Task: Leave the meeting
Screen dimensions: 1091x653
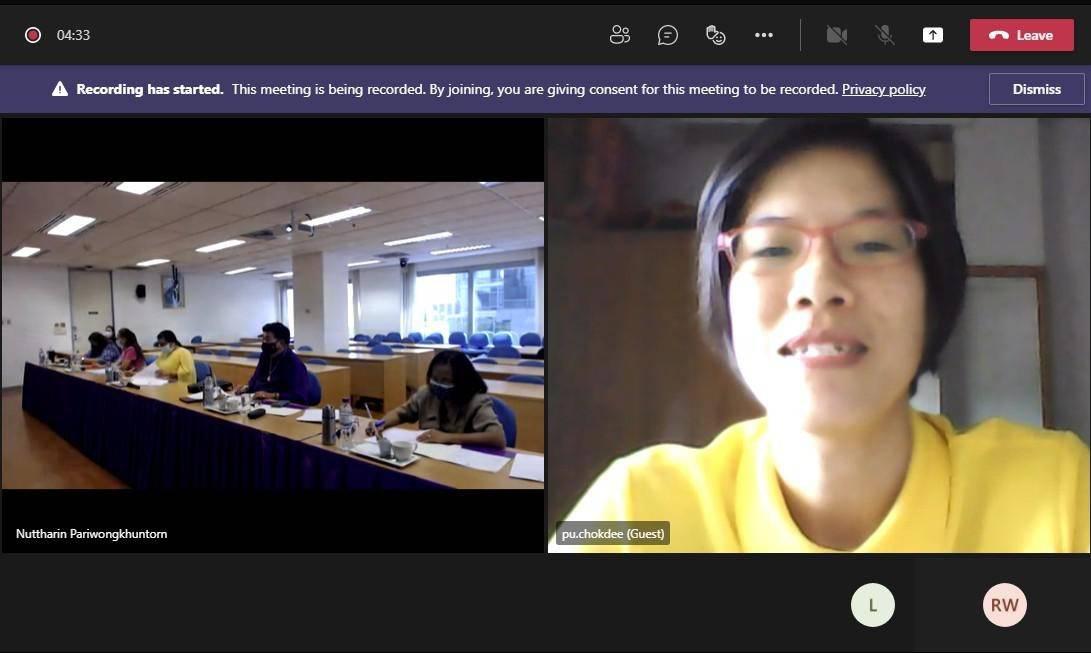Action: point(1021,35)
